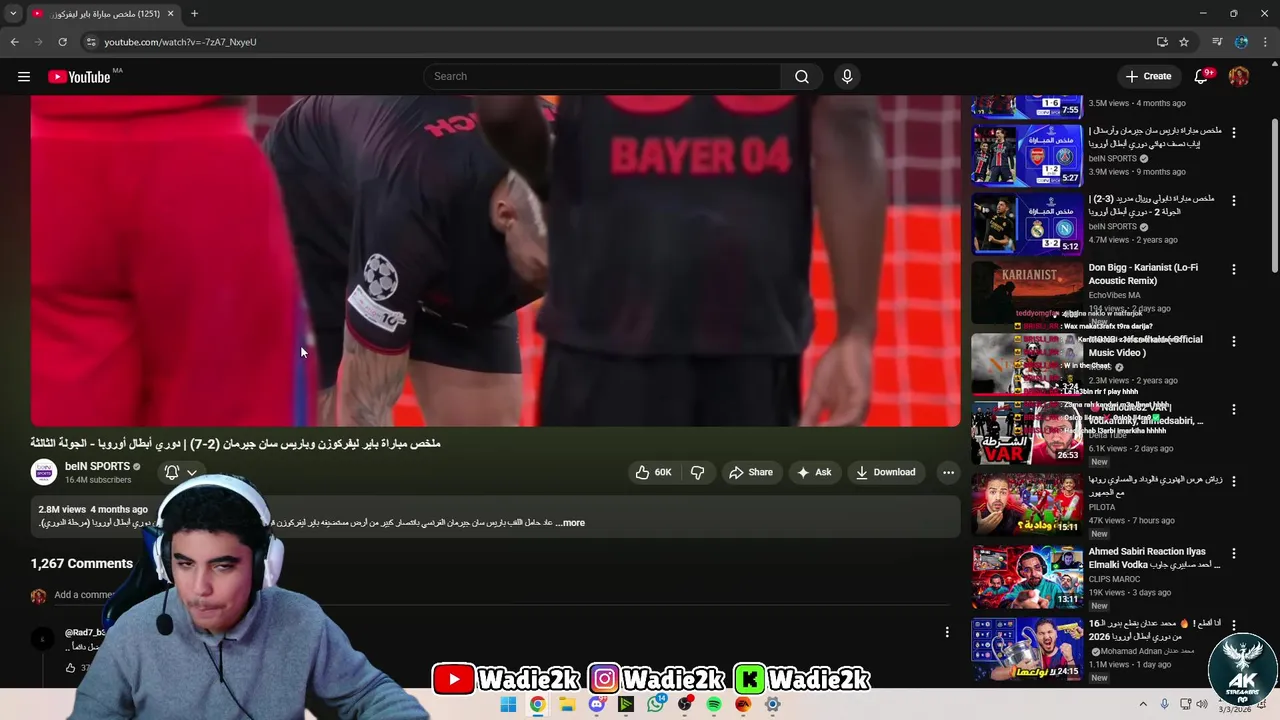Click the Arabic video title text
The image size is (1280, 720).
[x=235, y=443]
